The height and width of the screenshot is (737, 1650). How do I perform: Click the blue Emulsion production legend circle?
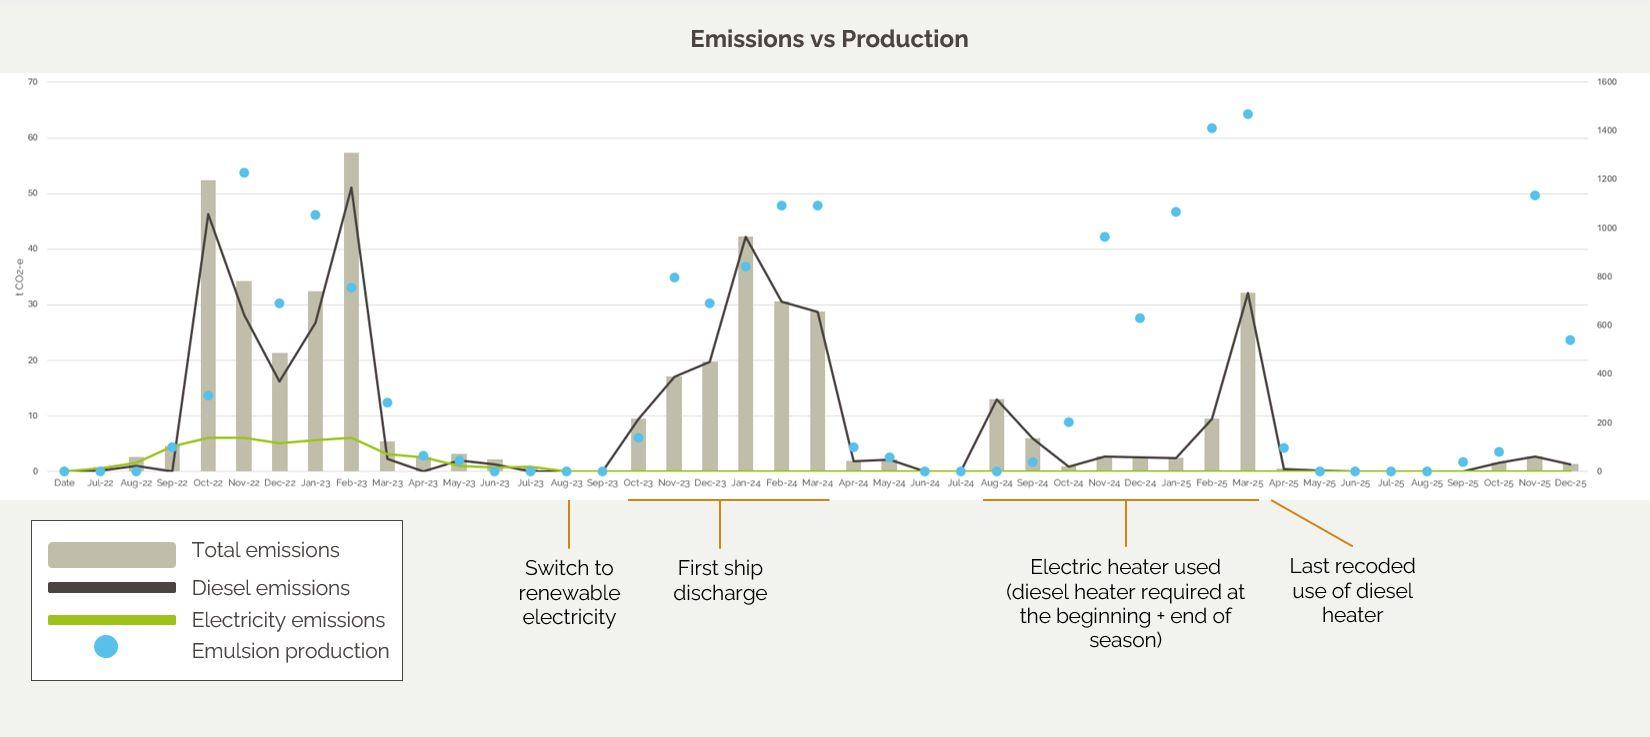106,647
